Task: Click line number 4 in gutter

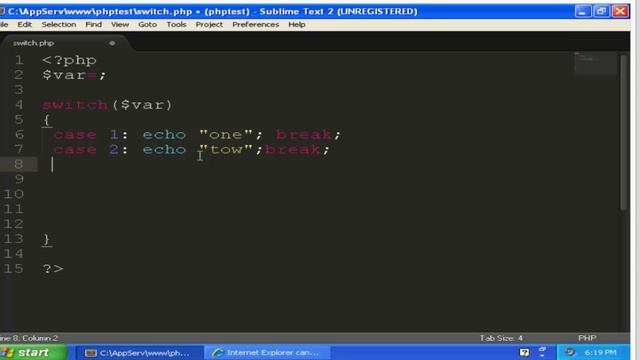Action: point(19,105)
